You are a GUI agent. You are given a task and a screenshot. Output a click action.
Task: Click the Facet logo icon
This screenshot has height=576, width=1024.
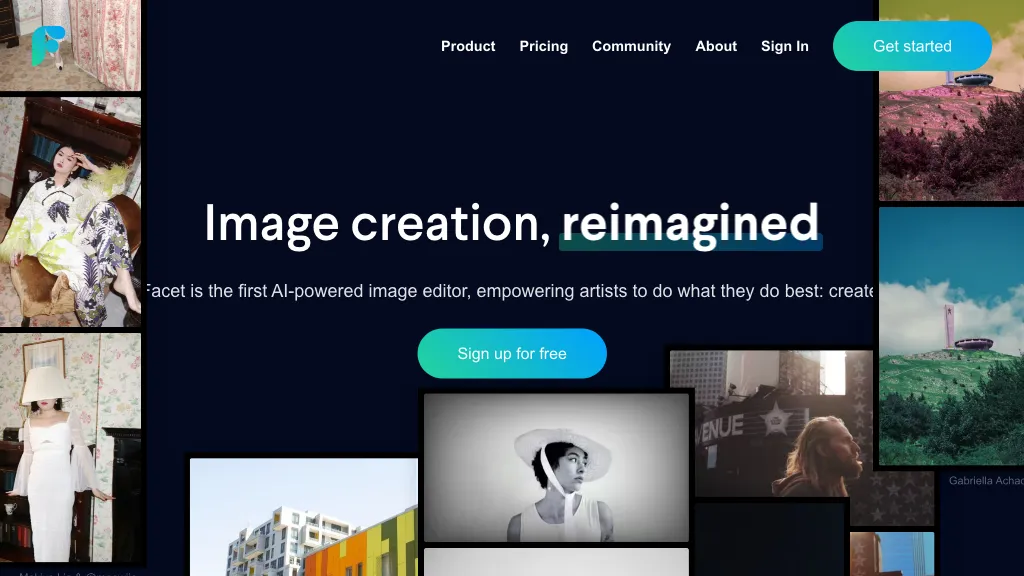[x=48, y=46]
